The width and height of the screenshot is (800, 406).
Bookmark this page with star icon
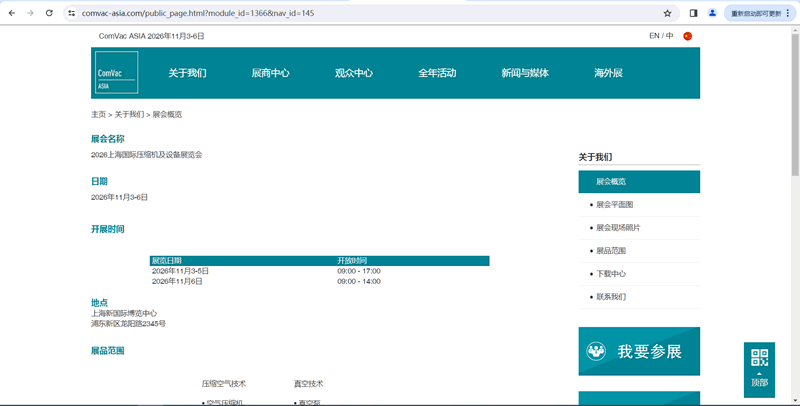[x=667, y=13]
